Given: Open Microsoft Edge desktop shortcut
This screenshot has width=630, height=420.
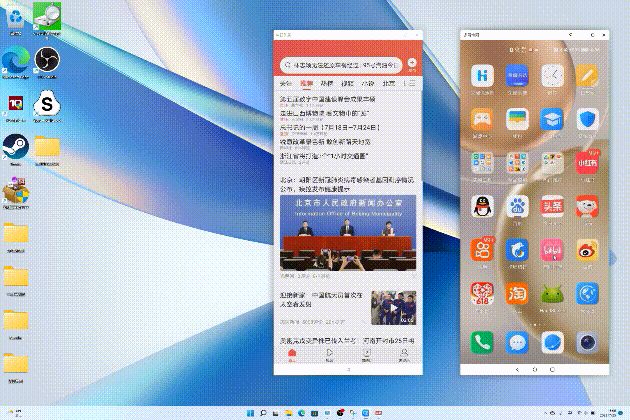Looking at the screenshot, I should click(15, 60).
